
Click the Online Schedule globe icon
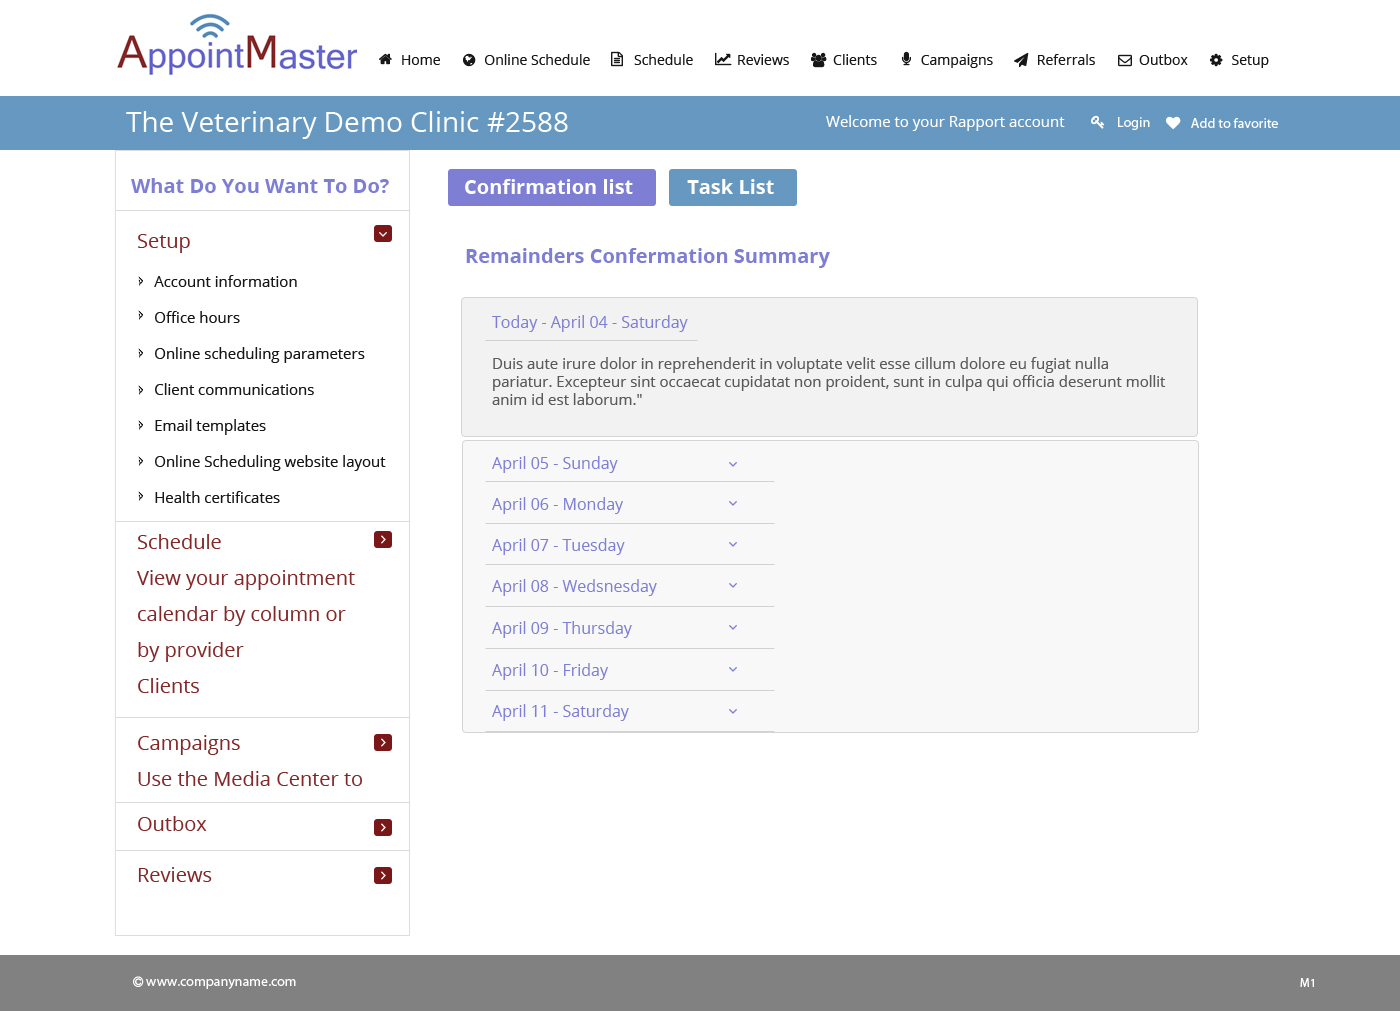click(469, 60)
